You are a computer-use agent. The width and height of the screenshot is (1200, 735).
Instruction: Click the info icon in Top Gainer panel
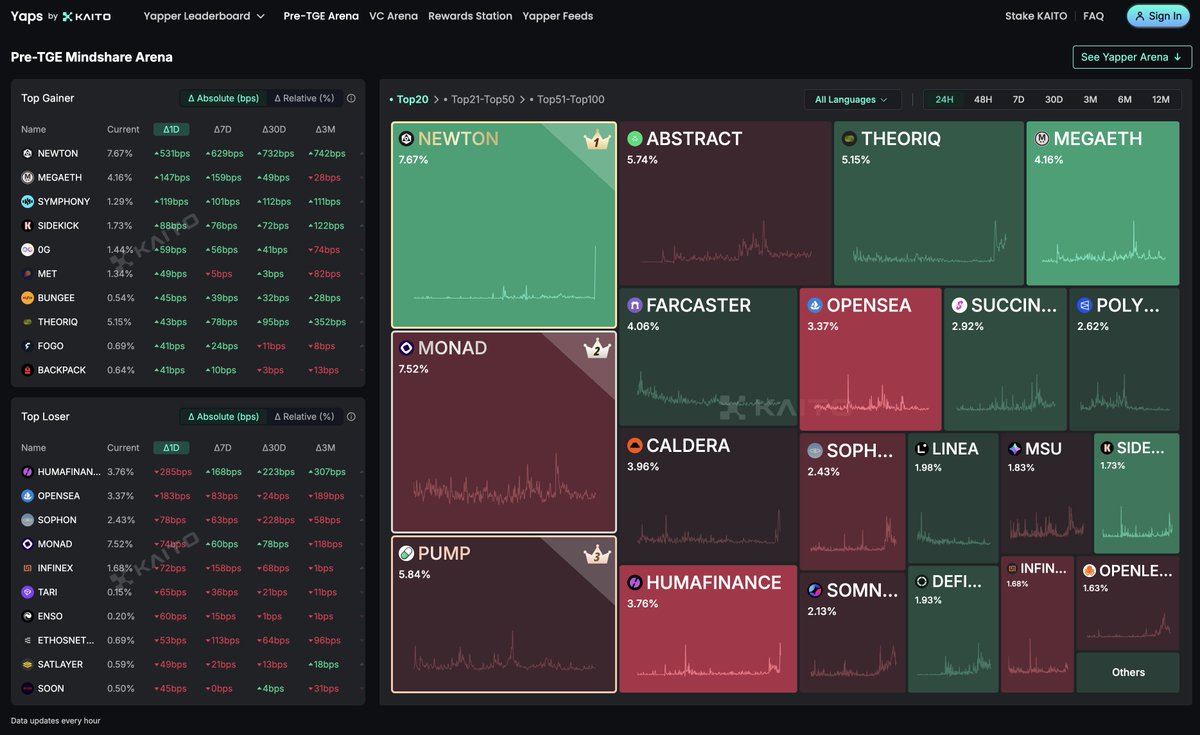click(x=351, y=99)
